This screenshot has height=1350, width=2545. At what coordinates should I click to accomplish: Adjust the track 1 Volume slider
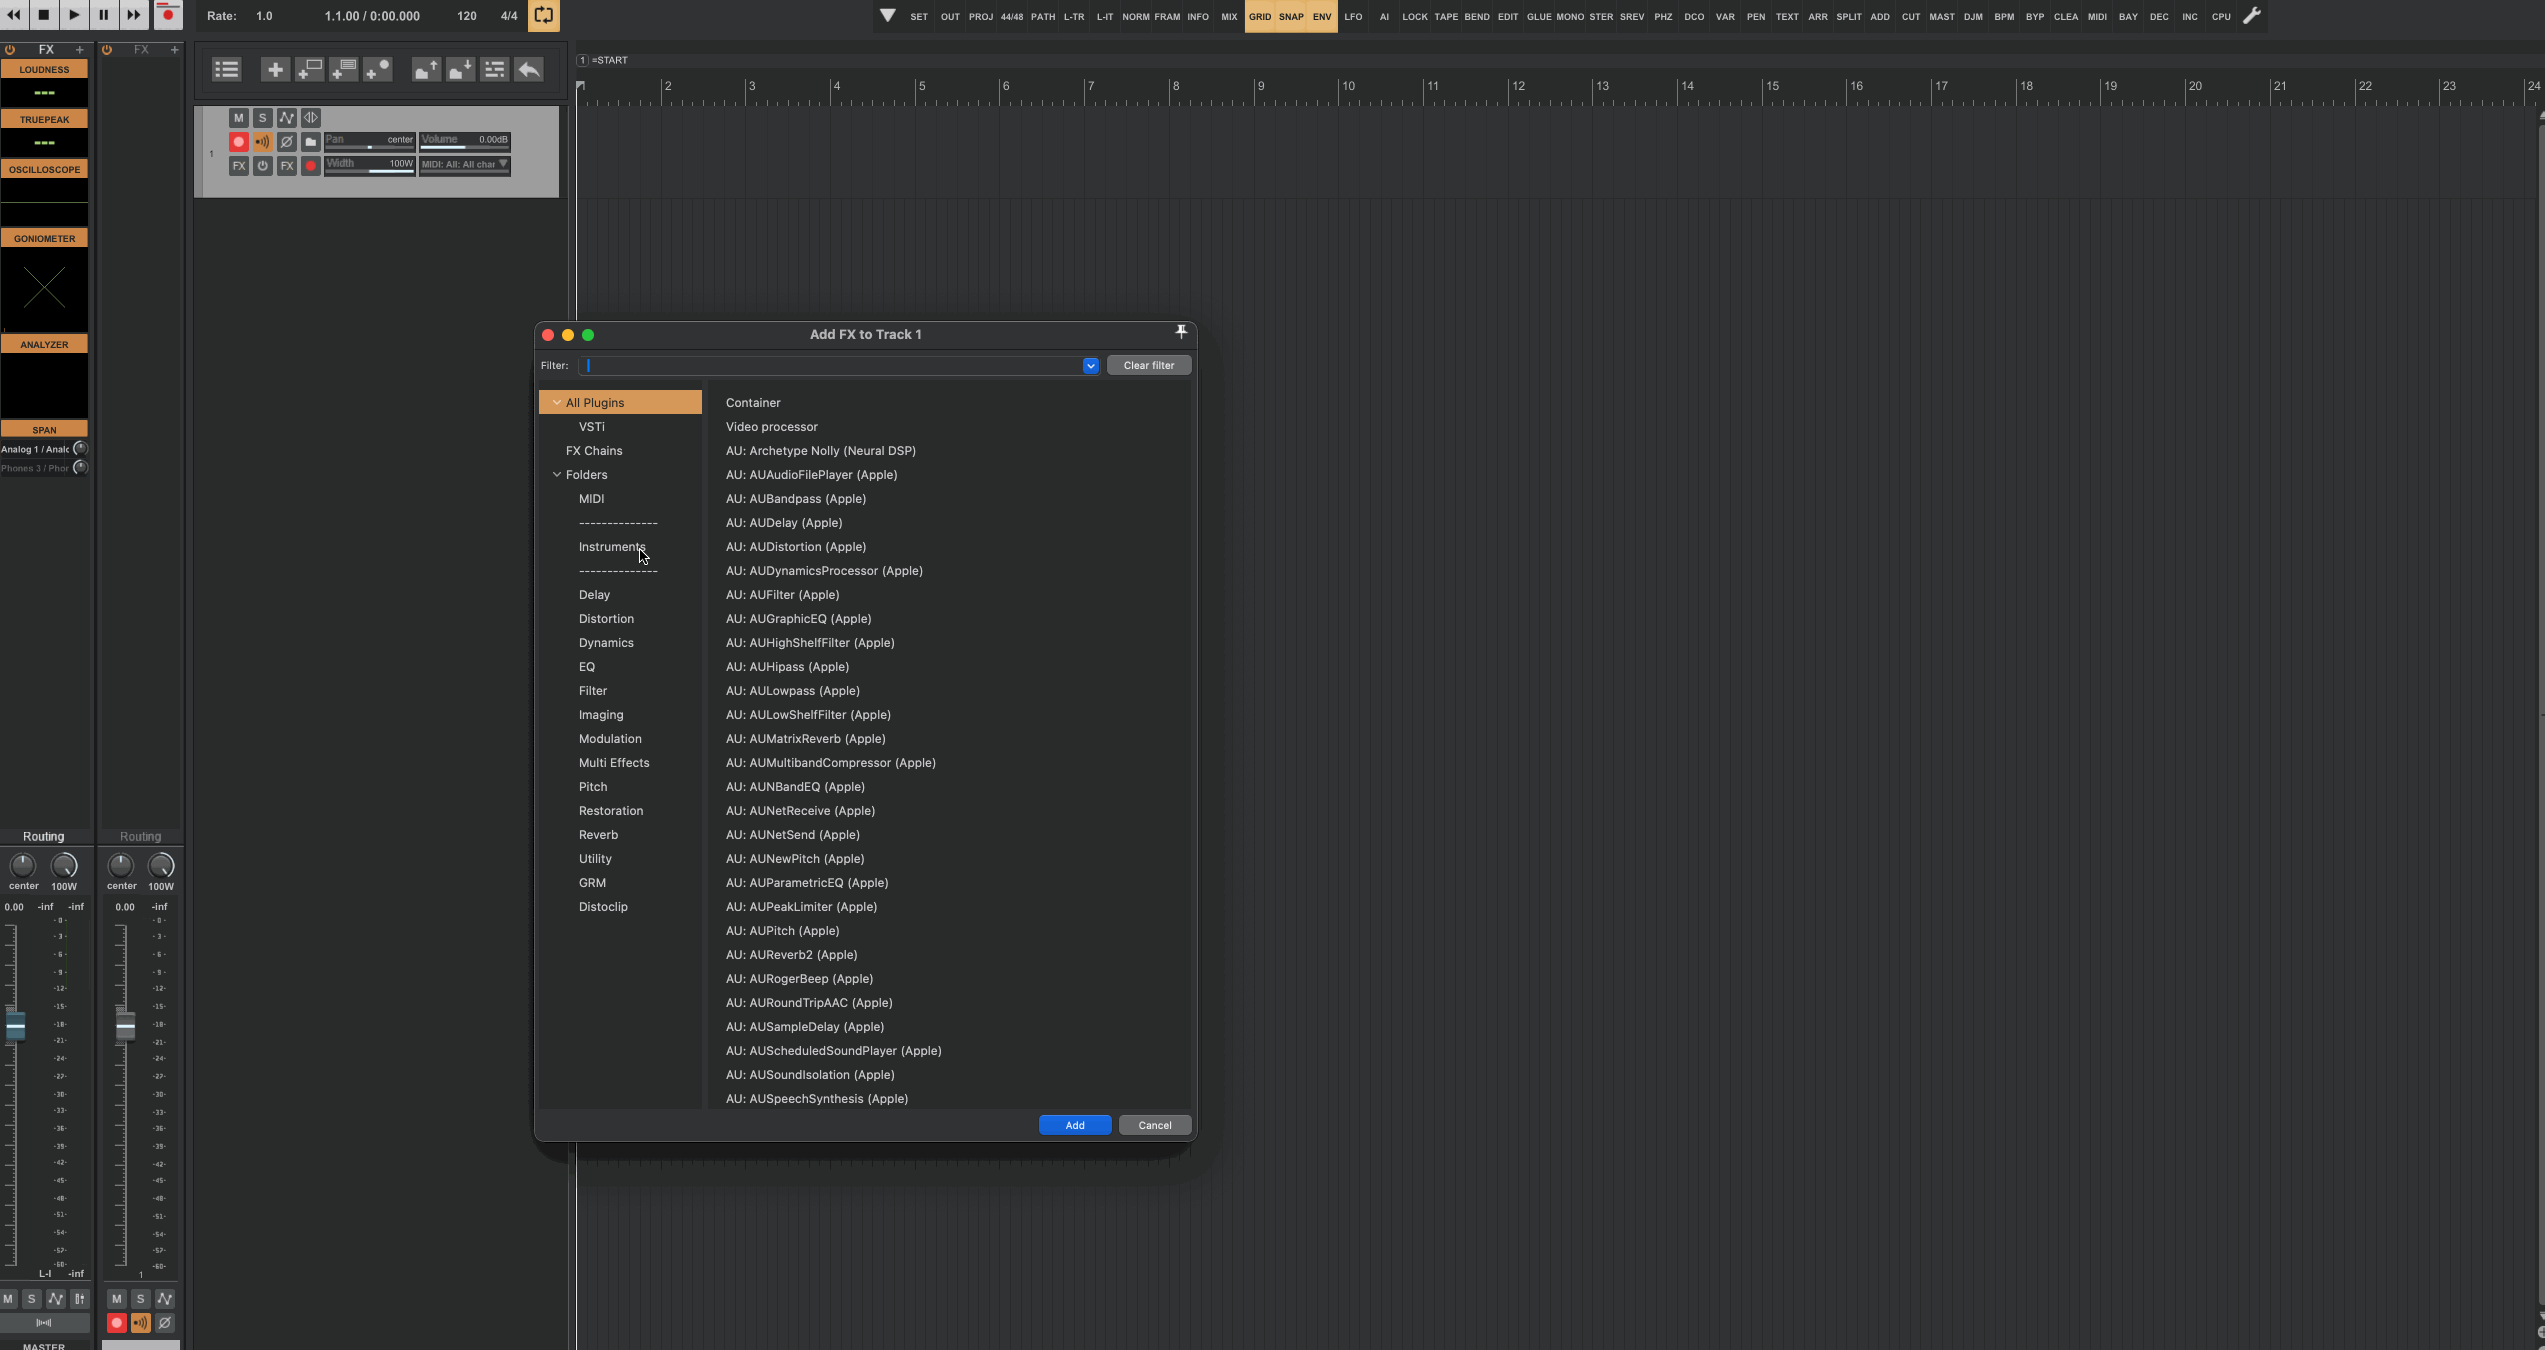pos(465,142)
